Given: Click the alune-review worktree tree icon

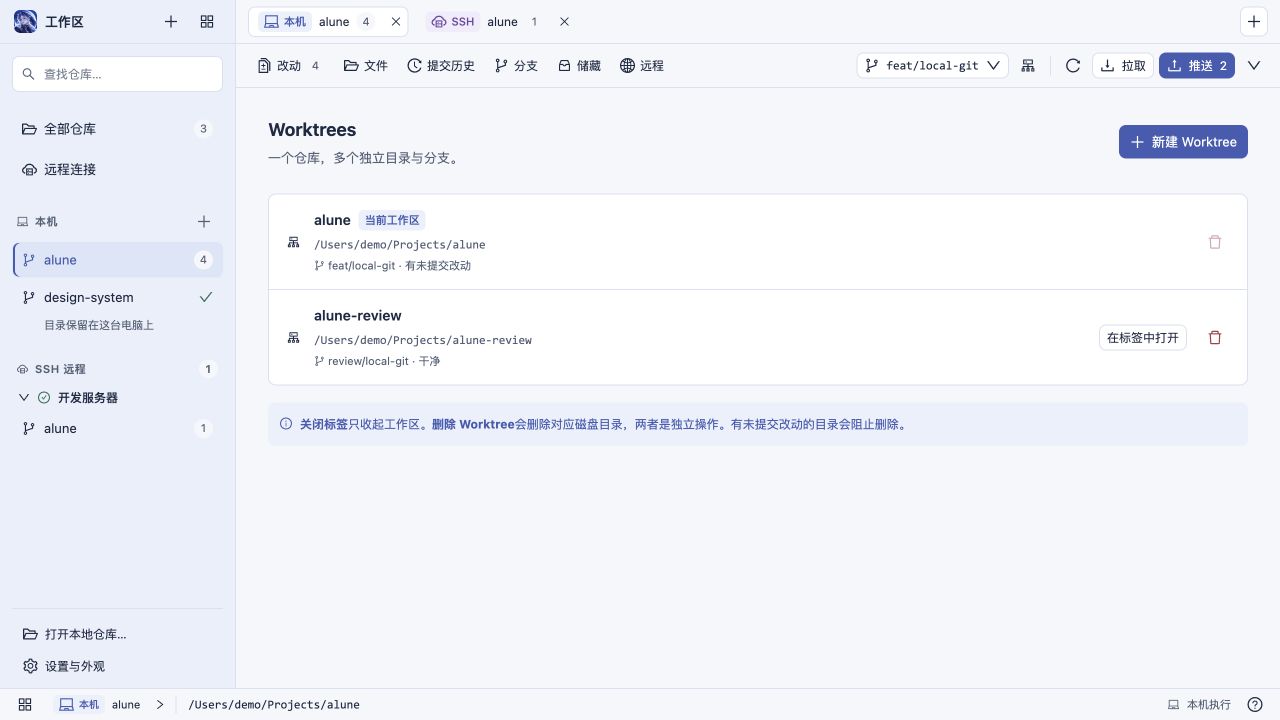Looking at the screenshot, I should [294, 338].
